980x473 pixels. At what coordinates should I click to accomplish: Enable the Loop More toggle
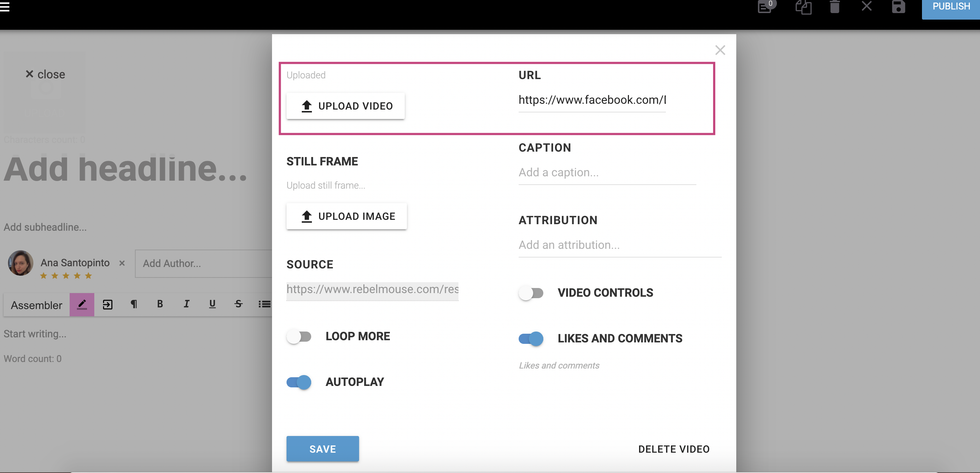[299, 337]
